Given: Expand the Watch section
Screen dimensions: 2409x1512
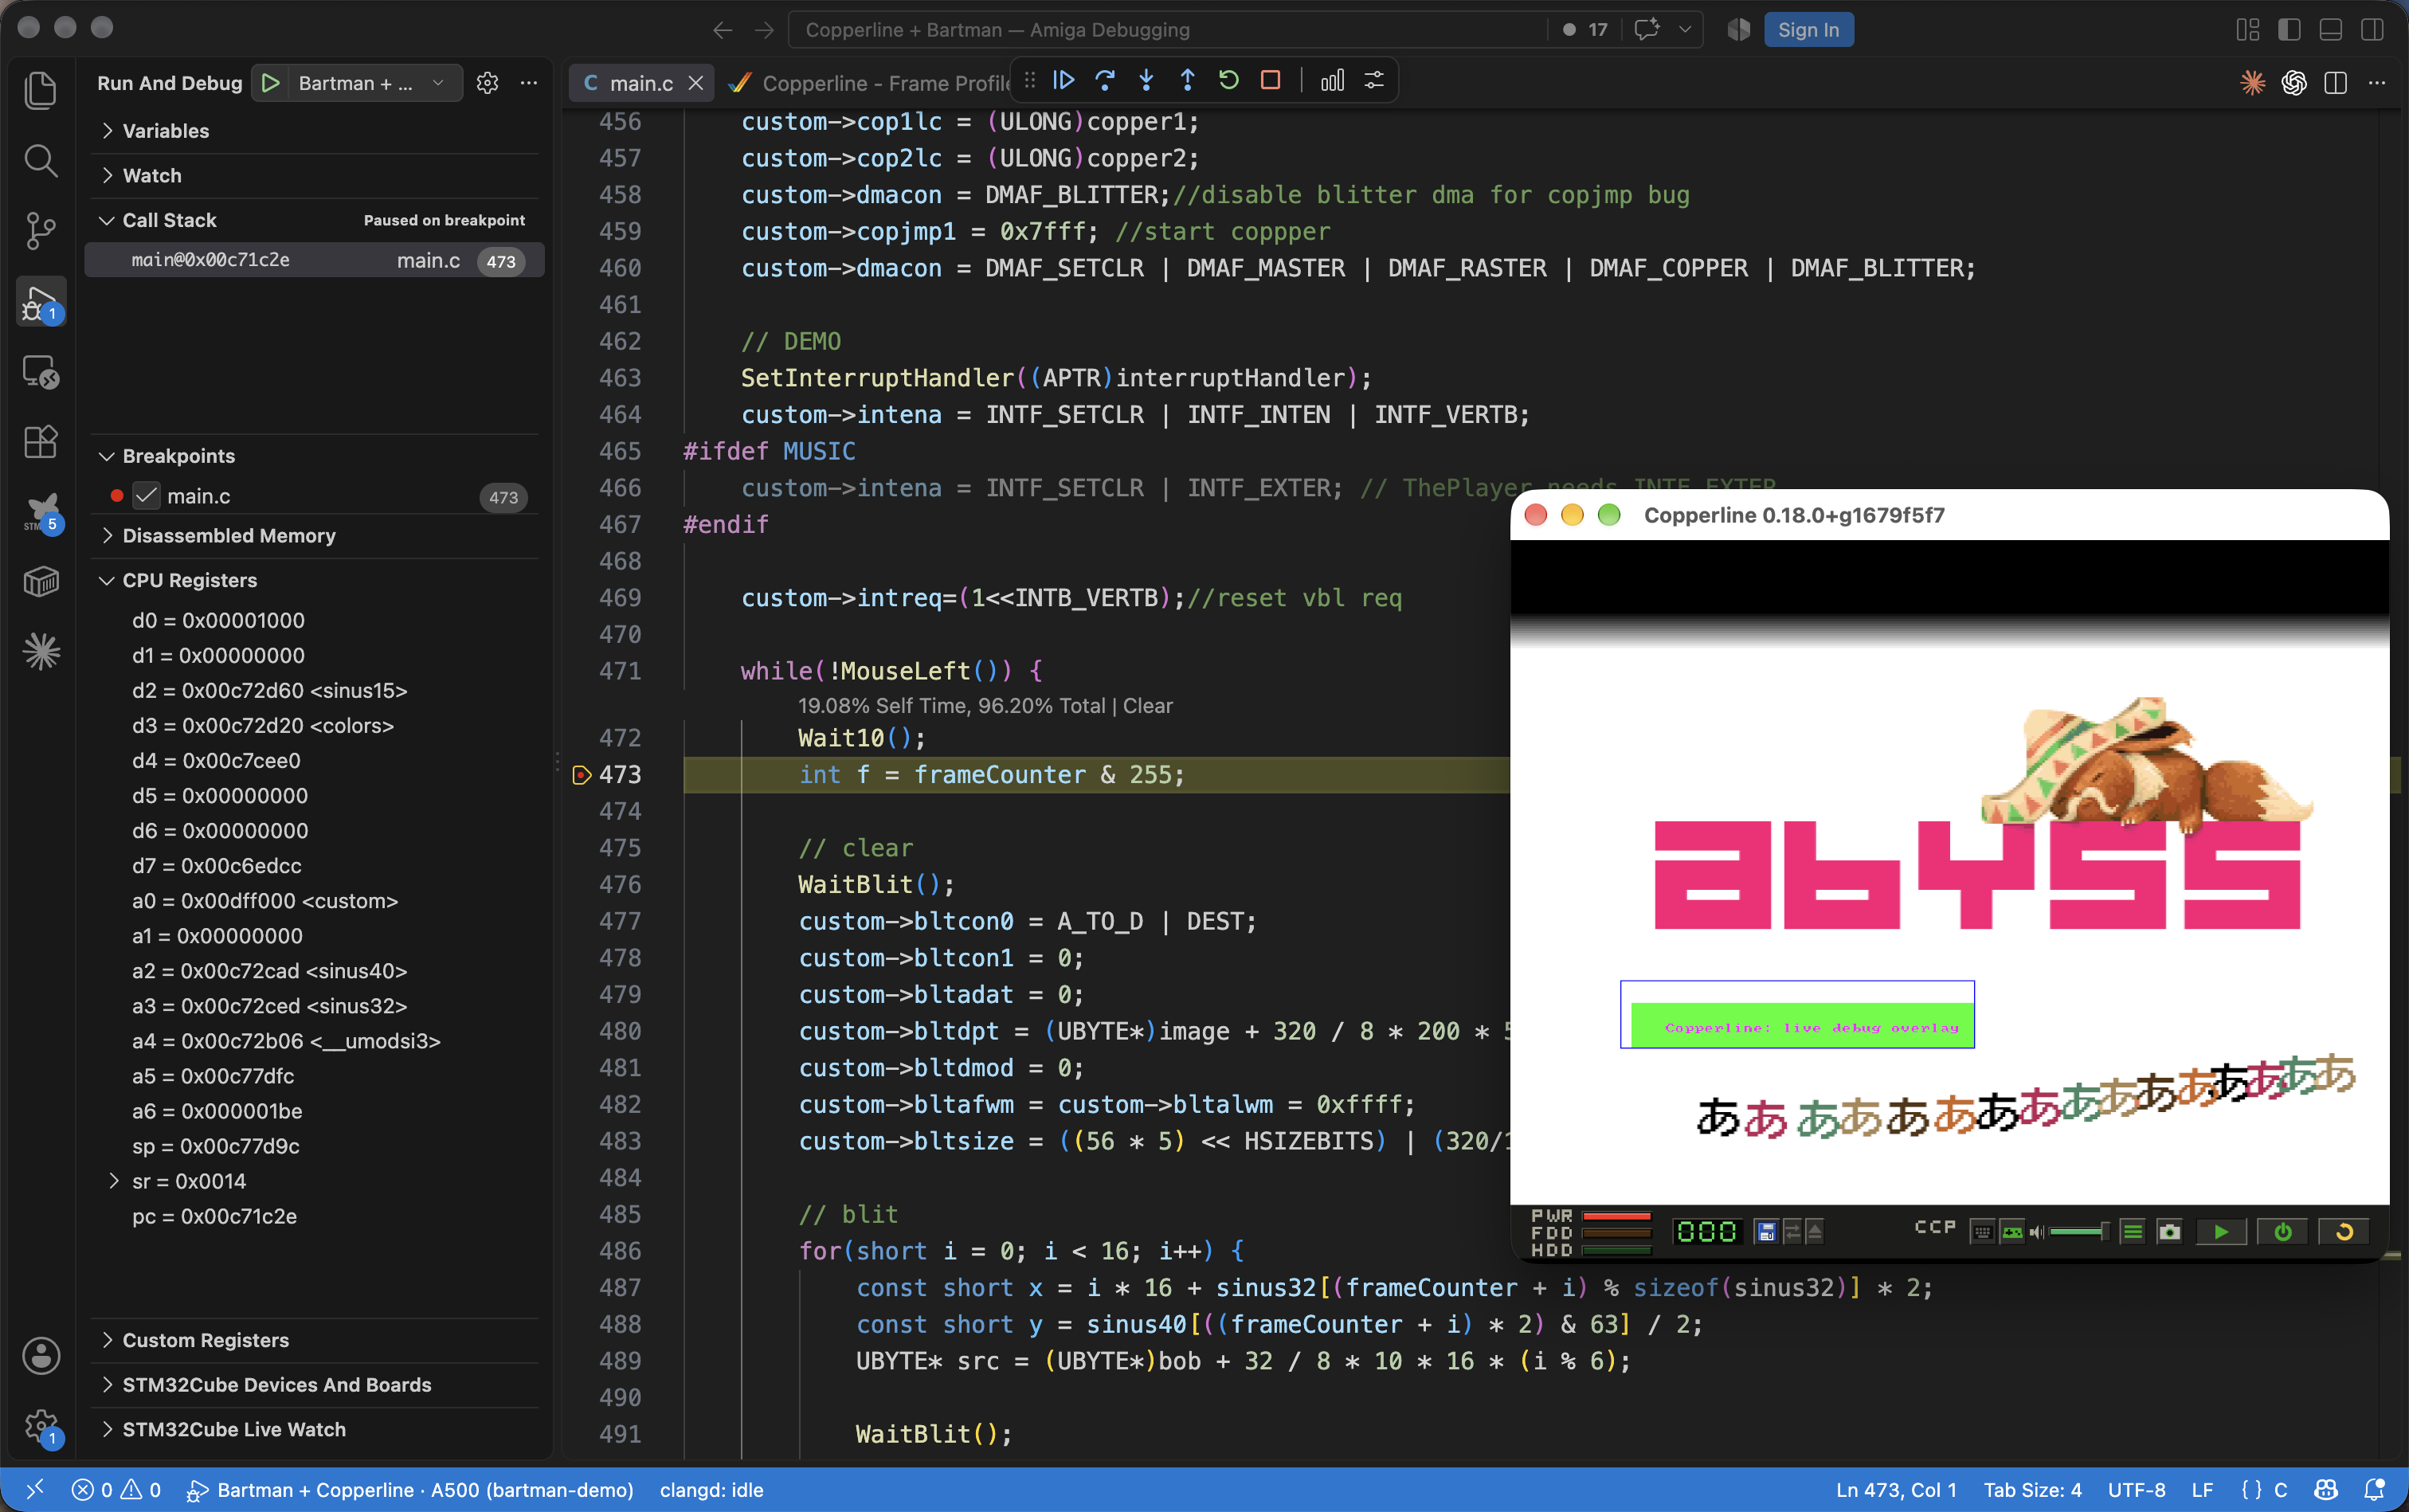Looking at the screenshot, I should 314,176.
